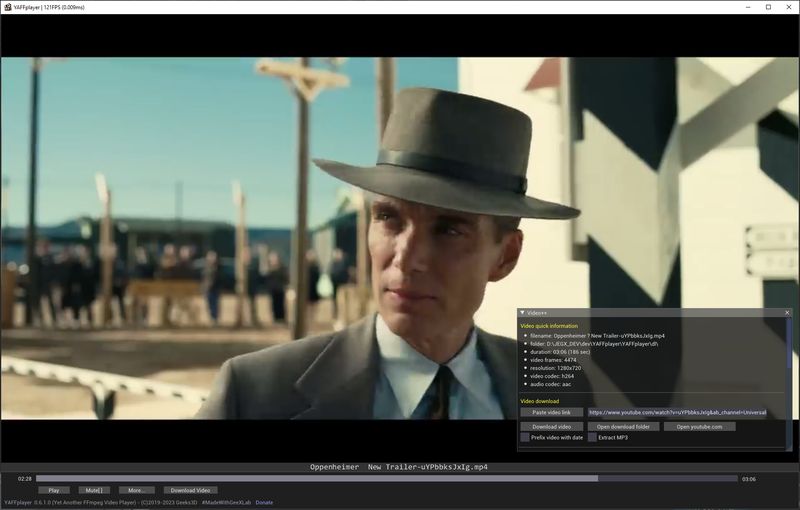The width and height of the screenshot is (800, 510).
Task: Click the Play button
Action: tap(54, 490)
